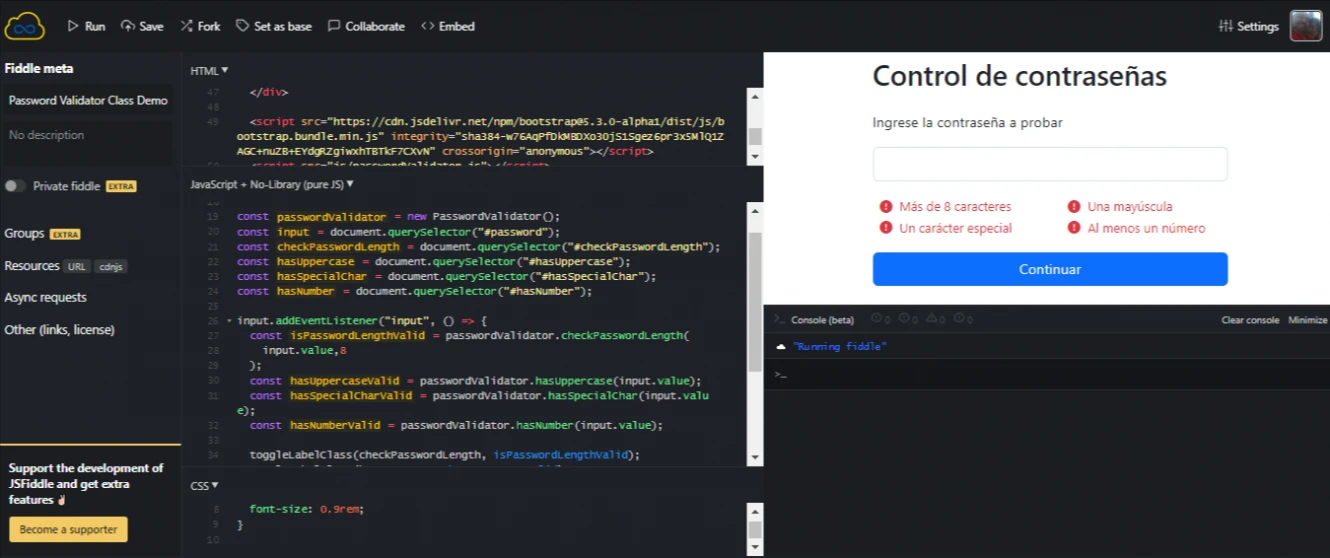Edit the fiddle title field
1330x558 pixels.
(x=88, y=101)
